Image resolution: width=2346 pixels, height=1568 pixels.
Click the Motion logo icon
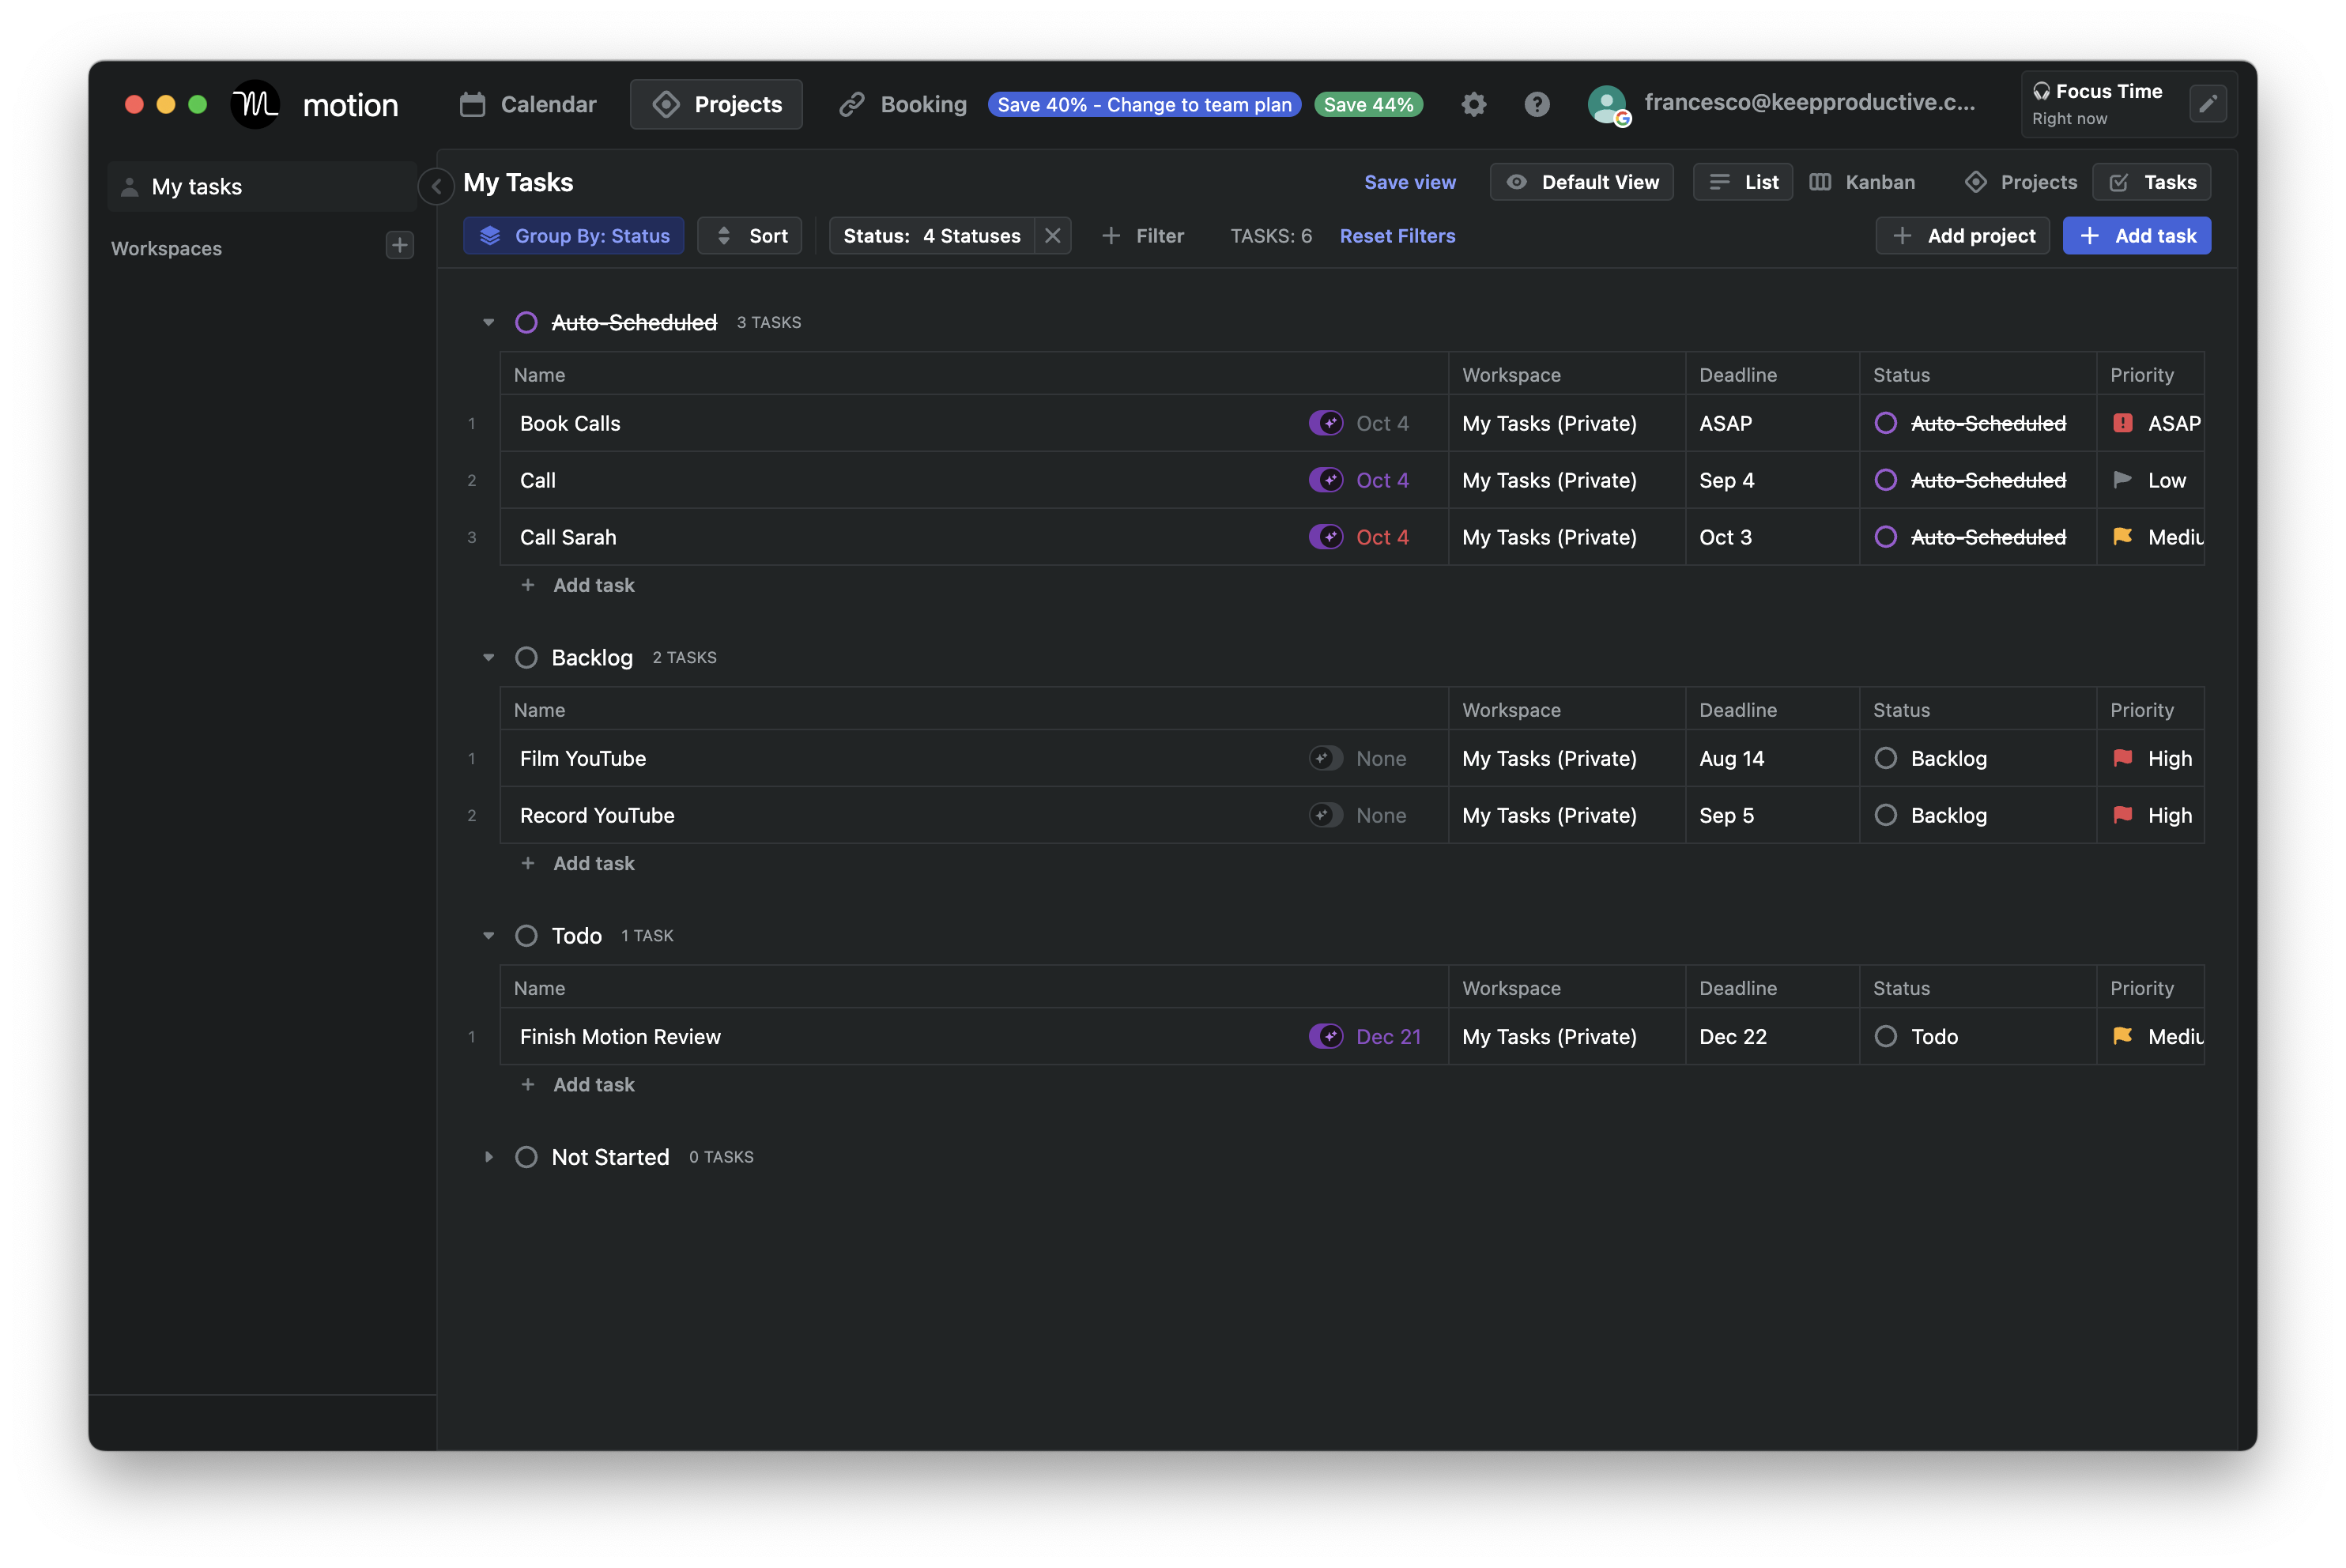point(254,104)
